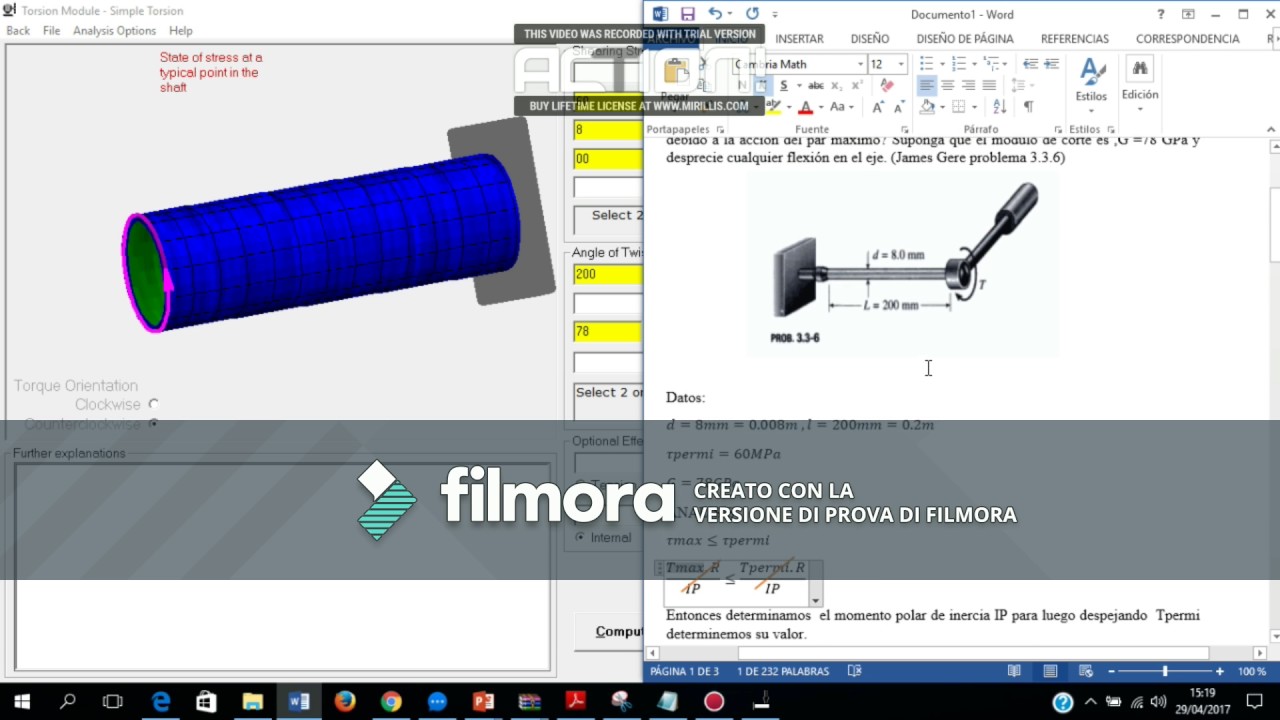The height and width of the screenshot is (720, 1280).
Task: Open the Diseño ribbon tab
Action: (870, 39)
